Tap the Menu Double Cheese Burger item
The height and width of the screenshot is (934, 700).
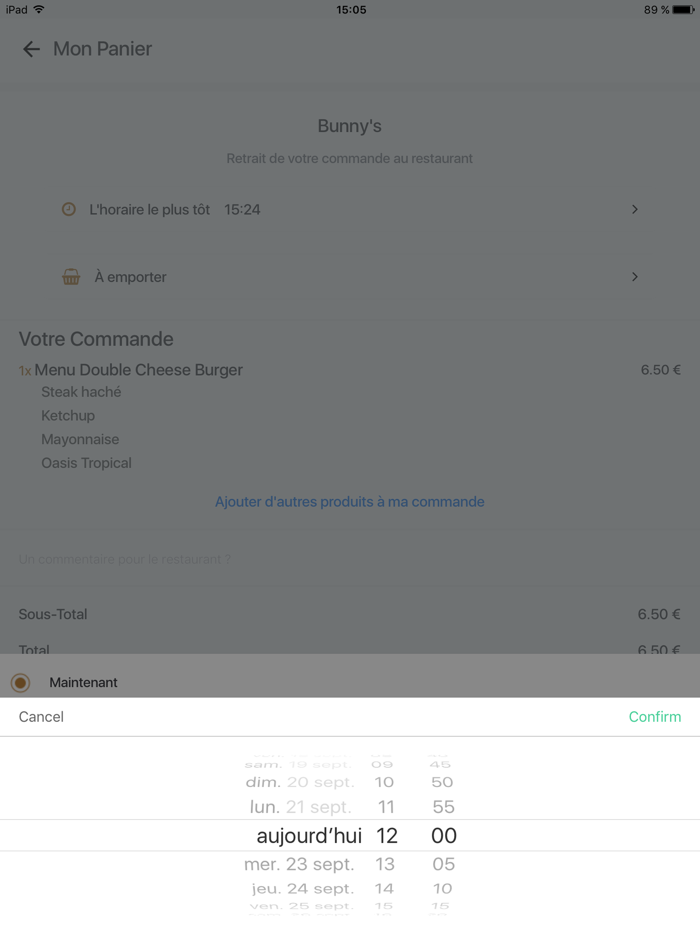[138, 370]
